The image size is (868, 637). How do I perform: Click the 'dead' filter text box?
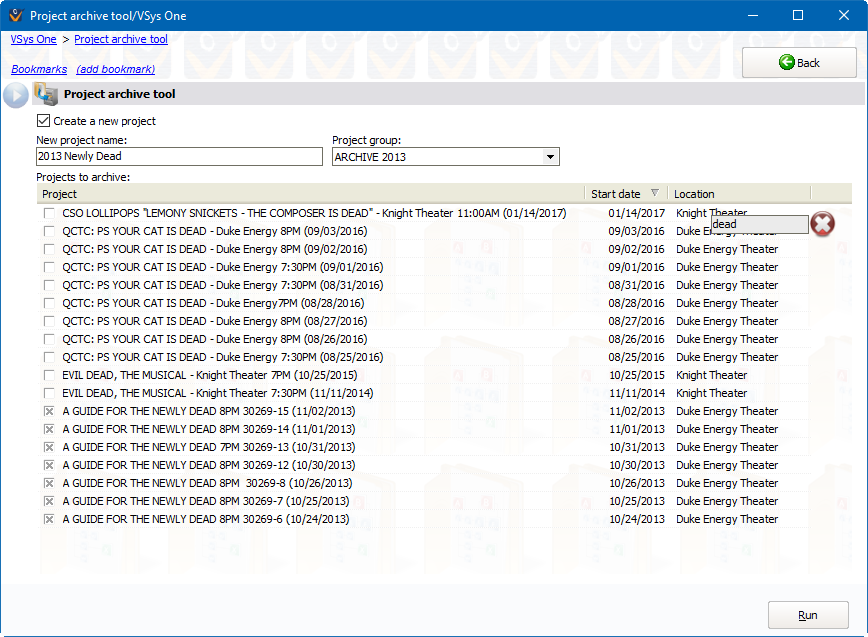click(758, 224)
